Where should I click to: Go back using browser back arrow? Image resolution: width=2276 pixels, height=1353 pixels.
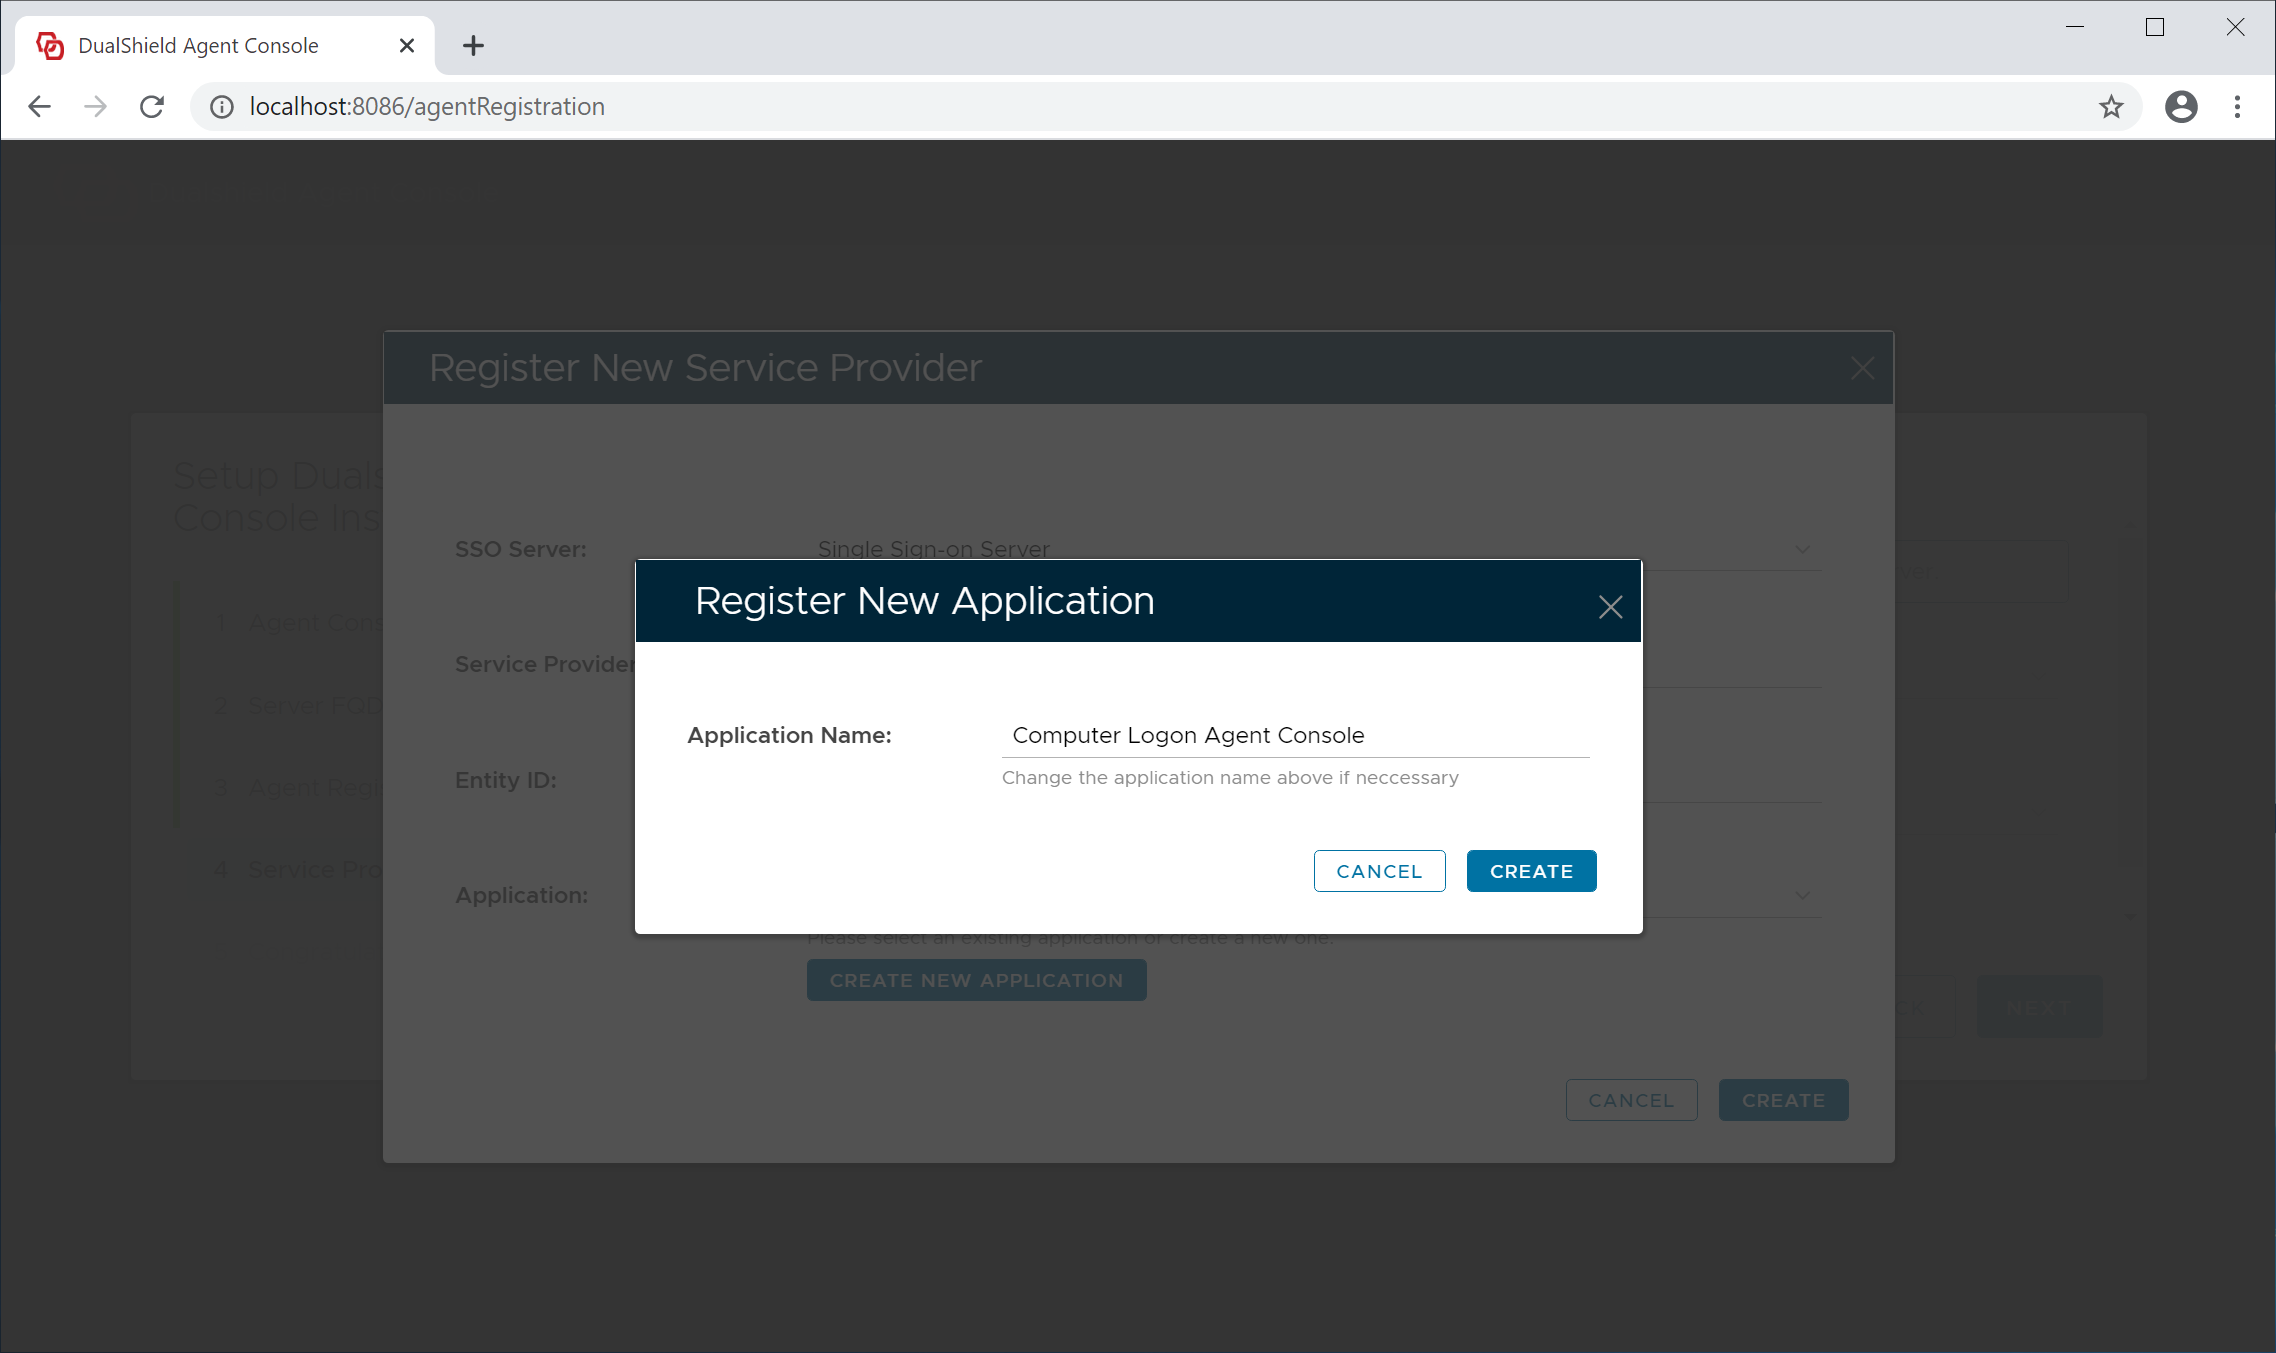40,107
